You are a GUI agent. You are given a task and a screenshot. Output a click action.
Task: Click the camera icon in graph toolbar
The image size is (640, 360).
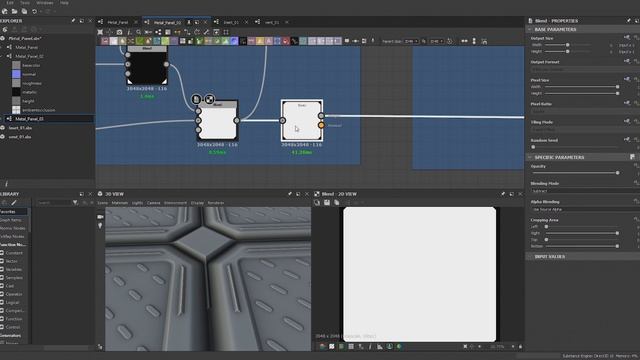point(119,32)
